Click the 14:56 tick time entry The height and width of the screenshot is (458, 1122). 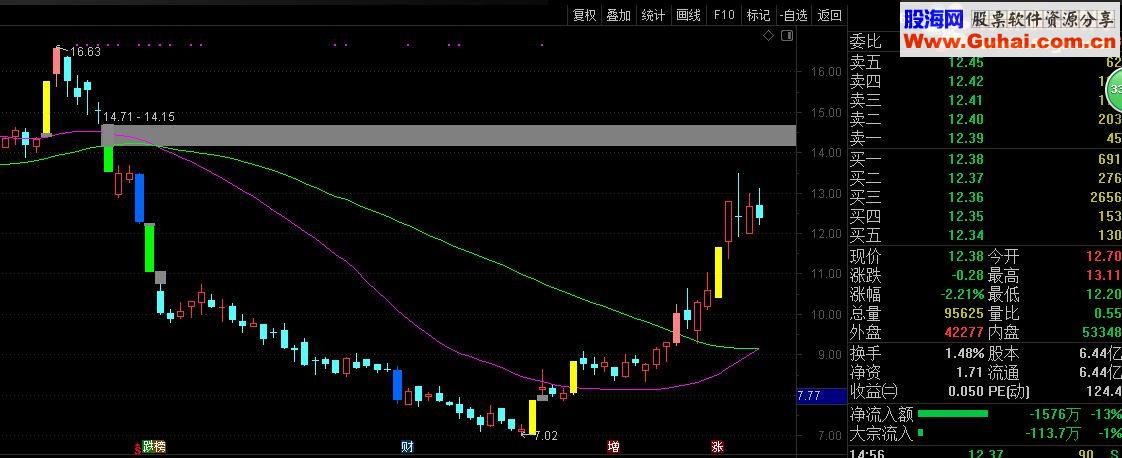point(867,453)
